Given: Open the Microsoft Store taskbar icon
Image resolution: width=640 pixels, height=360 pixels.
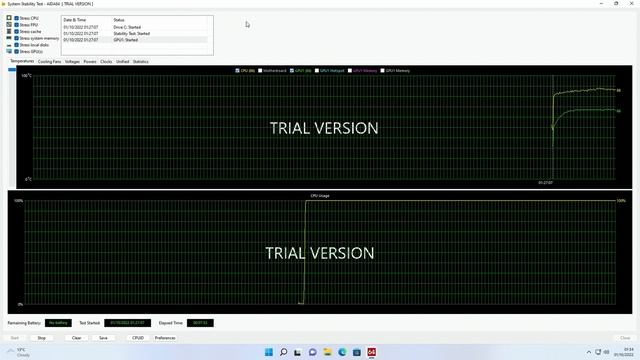Looking at the screenshot, I should coord(357,352).
